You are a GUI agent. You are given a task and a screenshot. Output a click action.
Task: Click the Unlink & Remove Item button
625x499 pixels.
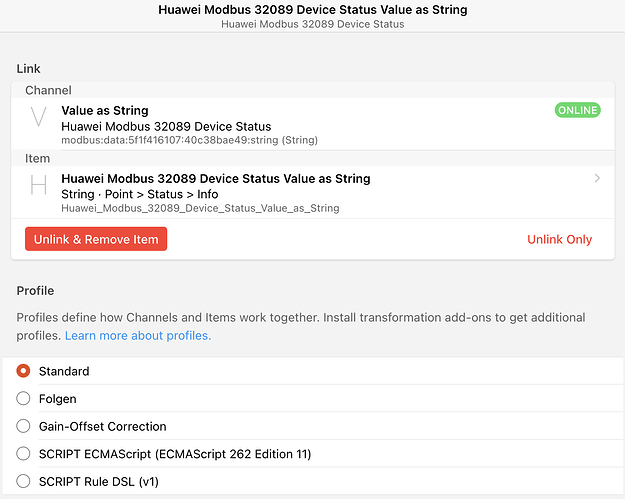coord(96,239)
